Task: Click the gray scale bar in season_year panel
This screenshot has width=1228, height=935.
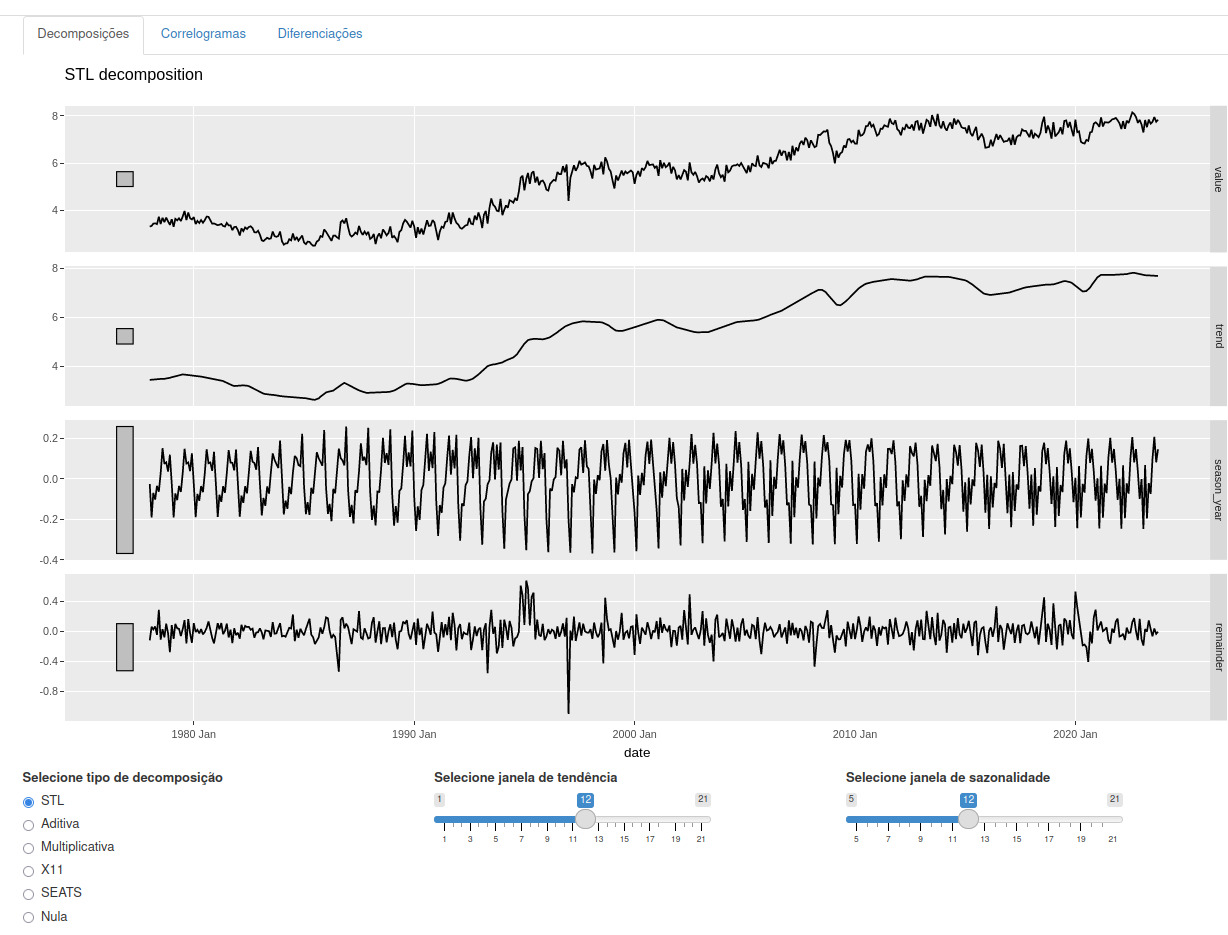Action: (x=125, y=490)
